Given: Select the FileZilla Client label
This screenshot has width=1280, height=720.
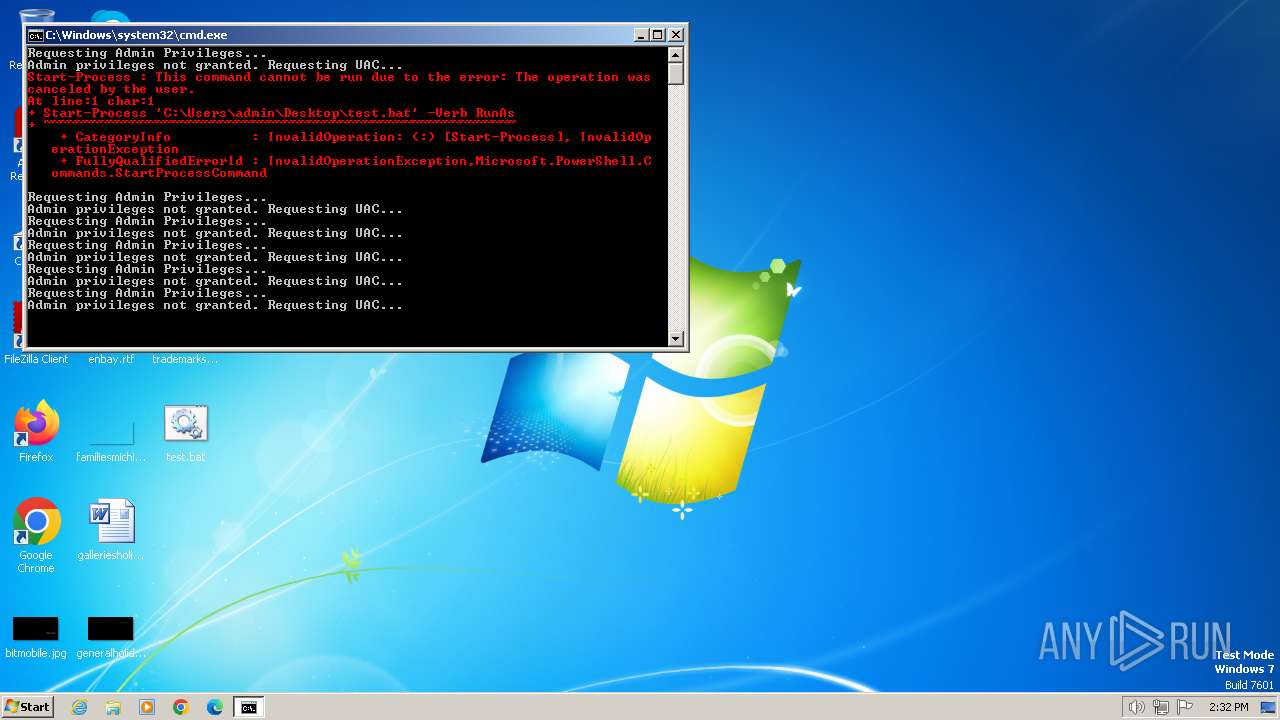Looking at the screenshot, I should 36,359.
